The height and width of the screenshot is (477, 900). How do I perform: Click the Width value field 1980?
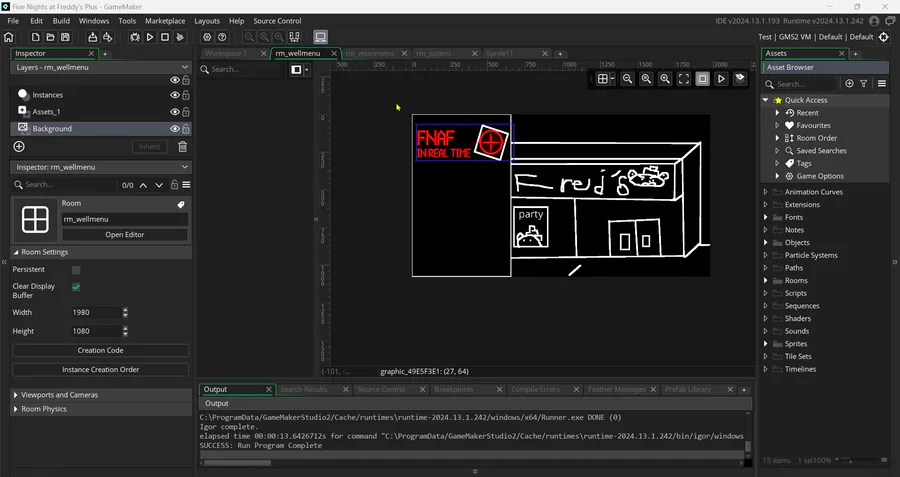[x=96, y=313]
